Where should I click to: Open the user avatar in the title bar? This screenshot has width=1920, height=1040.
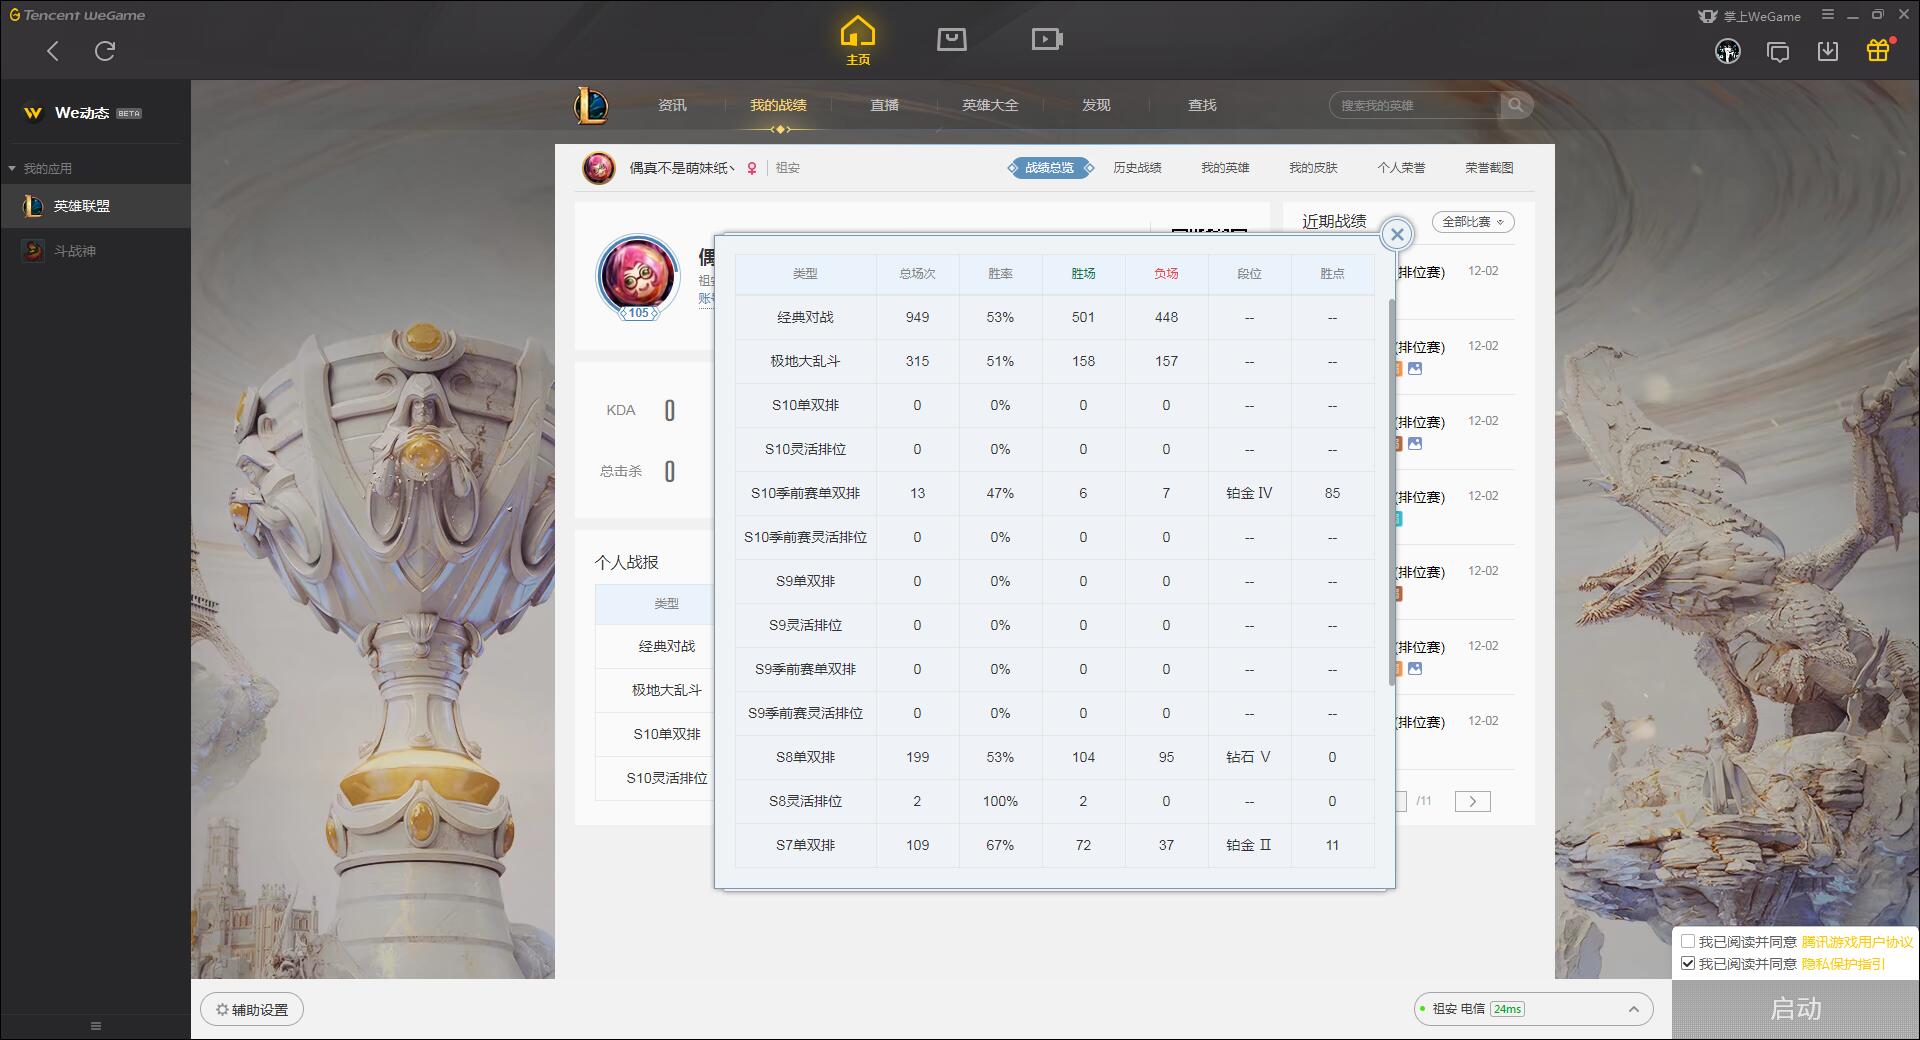click(x=1728, y=51)
